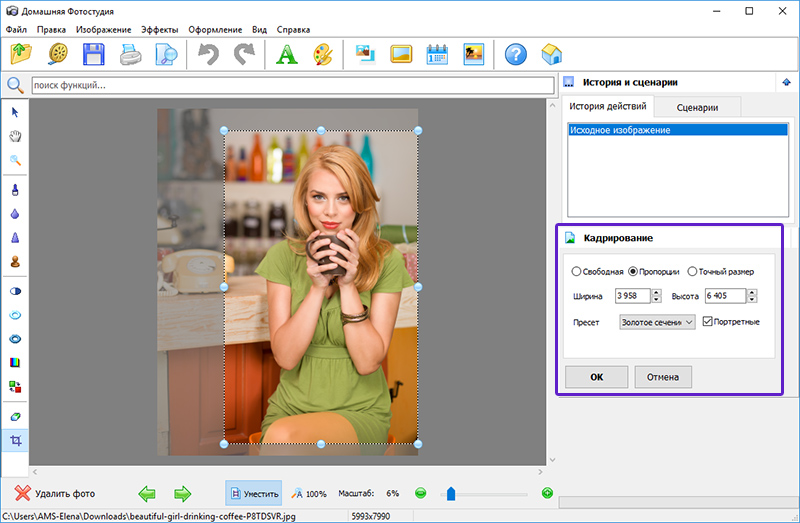Open the preview magnifier document icon
This screenshot has width=800, height=523.
[x=166, y=54]
